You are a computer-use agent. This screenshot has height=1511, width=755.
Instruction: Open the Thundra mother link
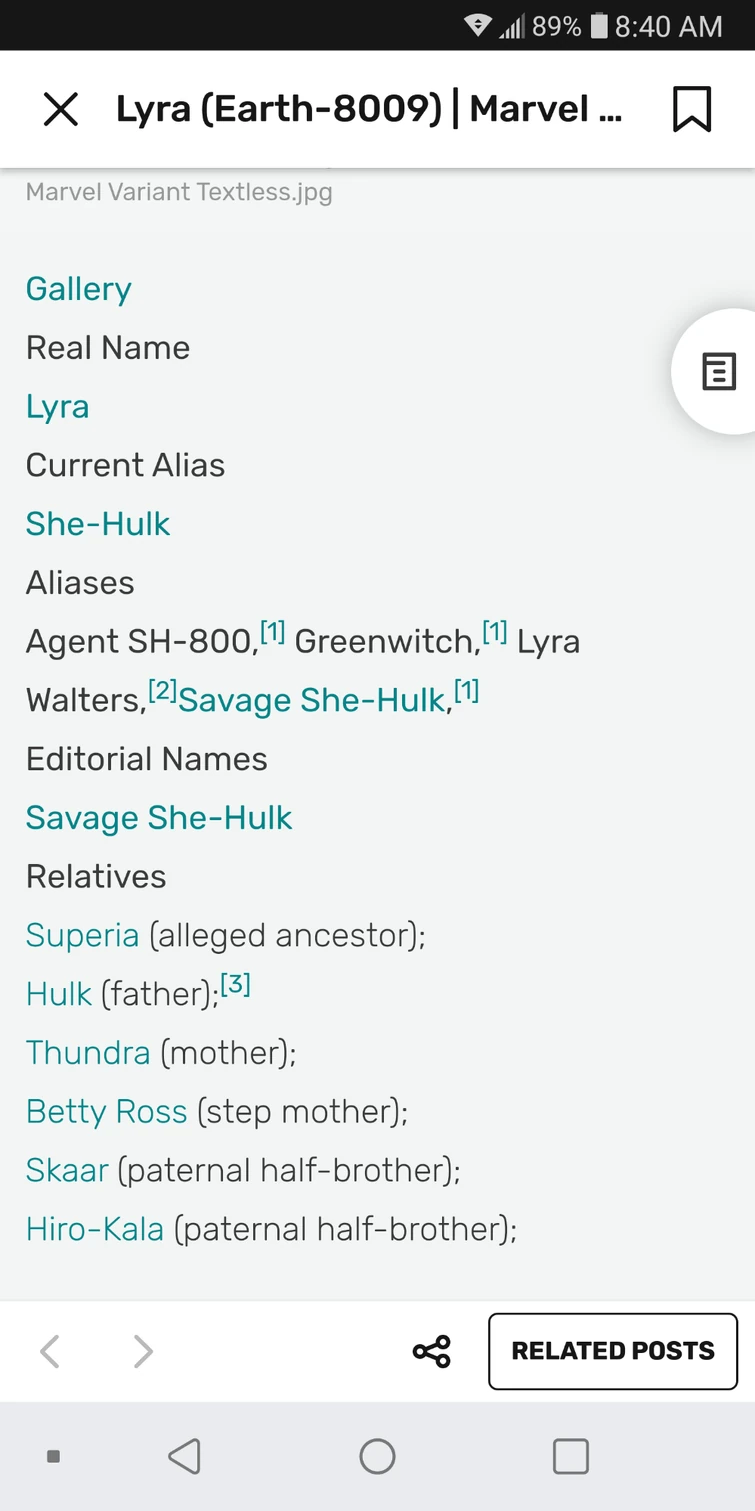point(88,1053)
